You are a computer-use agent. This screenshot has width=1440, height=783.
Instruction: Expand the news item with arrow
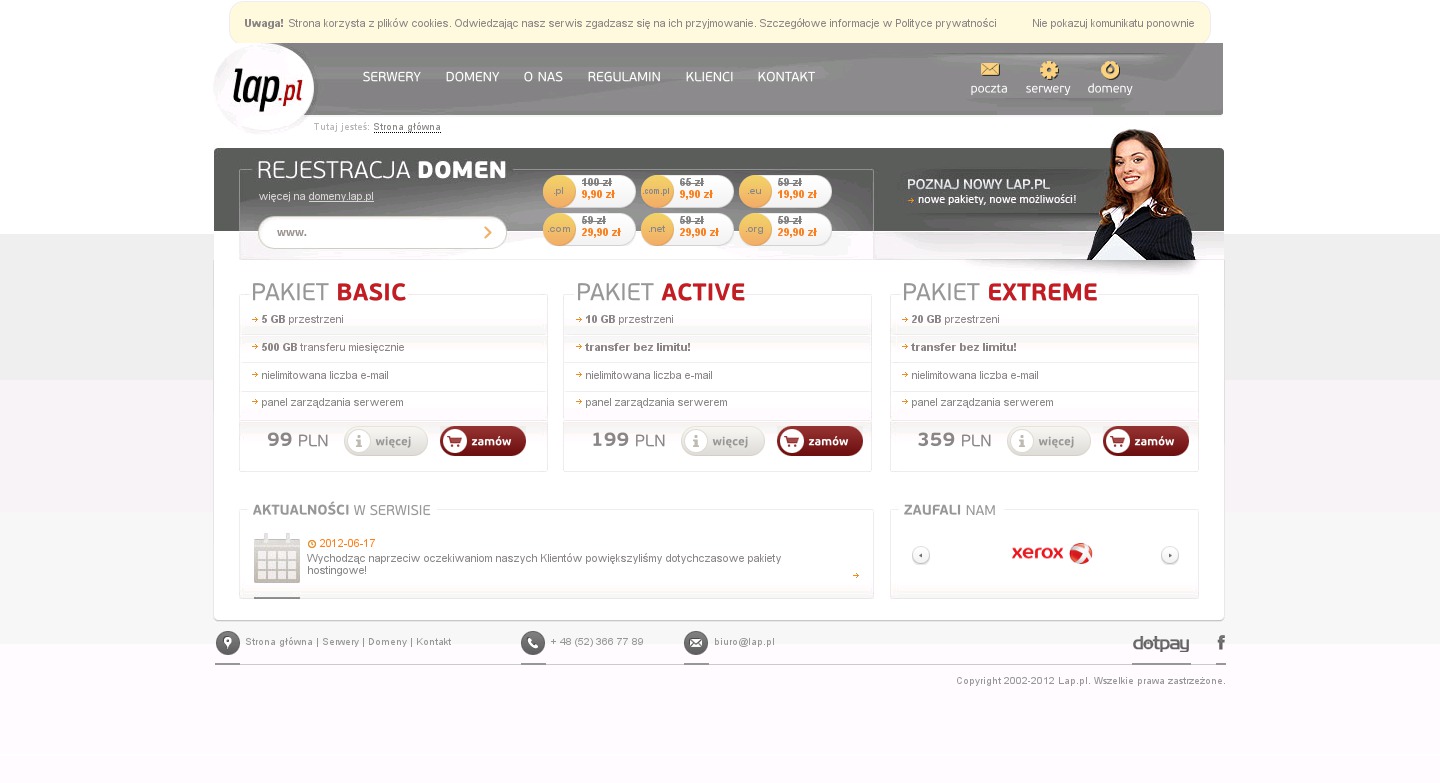coord(856,575)
